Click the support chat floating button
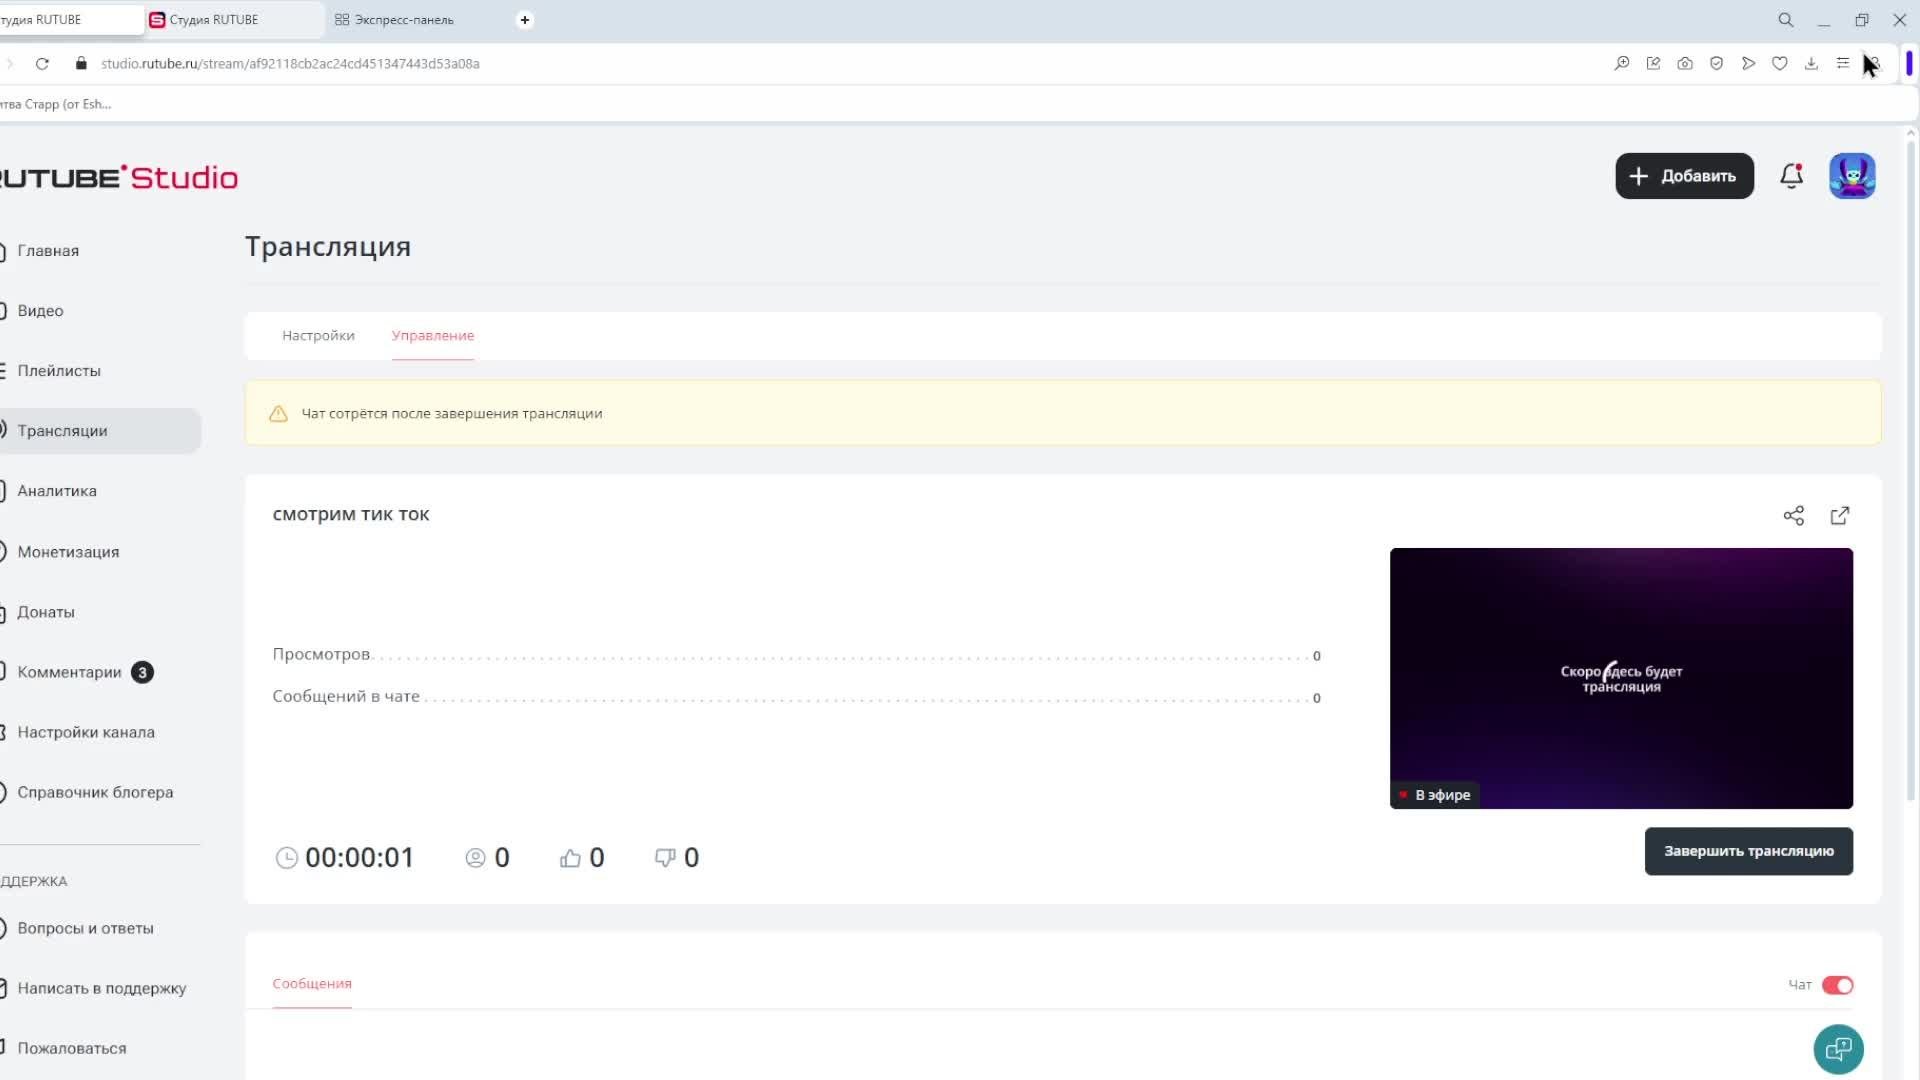This screenshot has width=1920, height=1080. tap(1838, 1049)
